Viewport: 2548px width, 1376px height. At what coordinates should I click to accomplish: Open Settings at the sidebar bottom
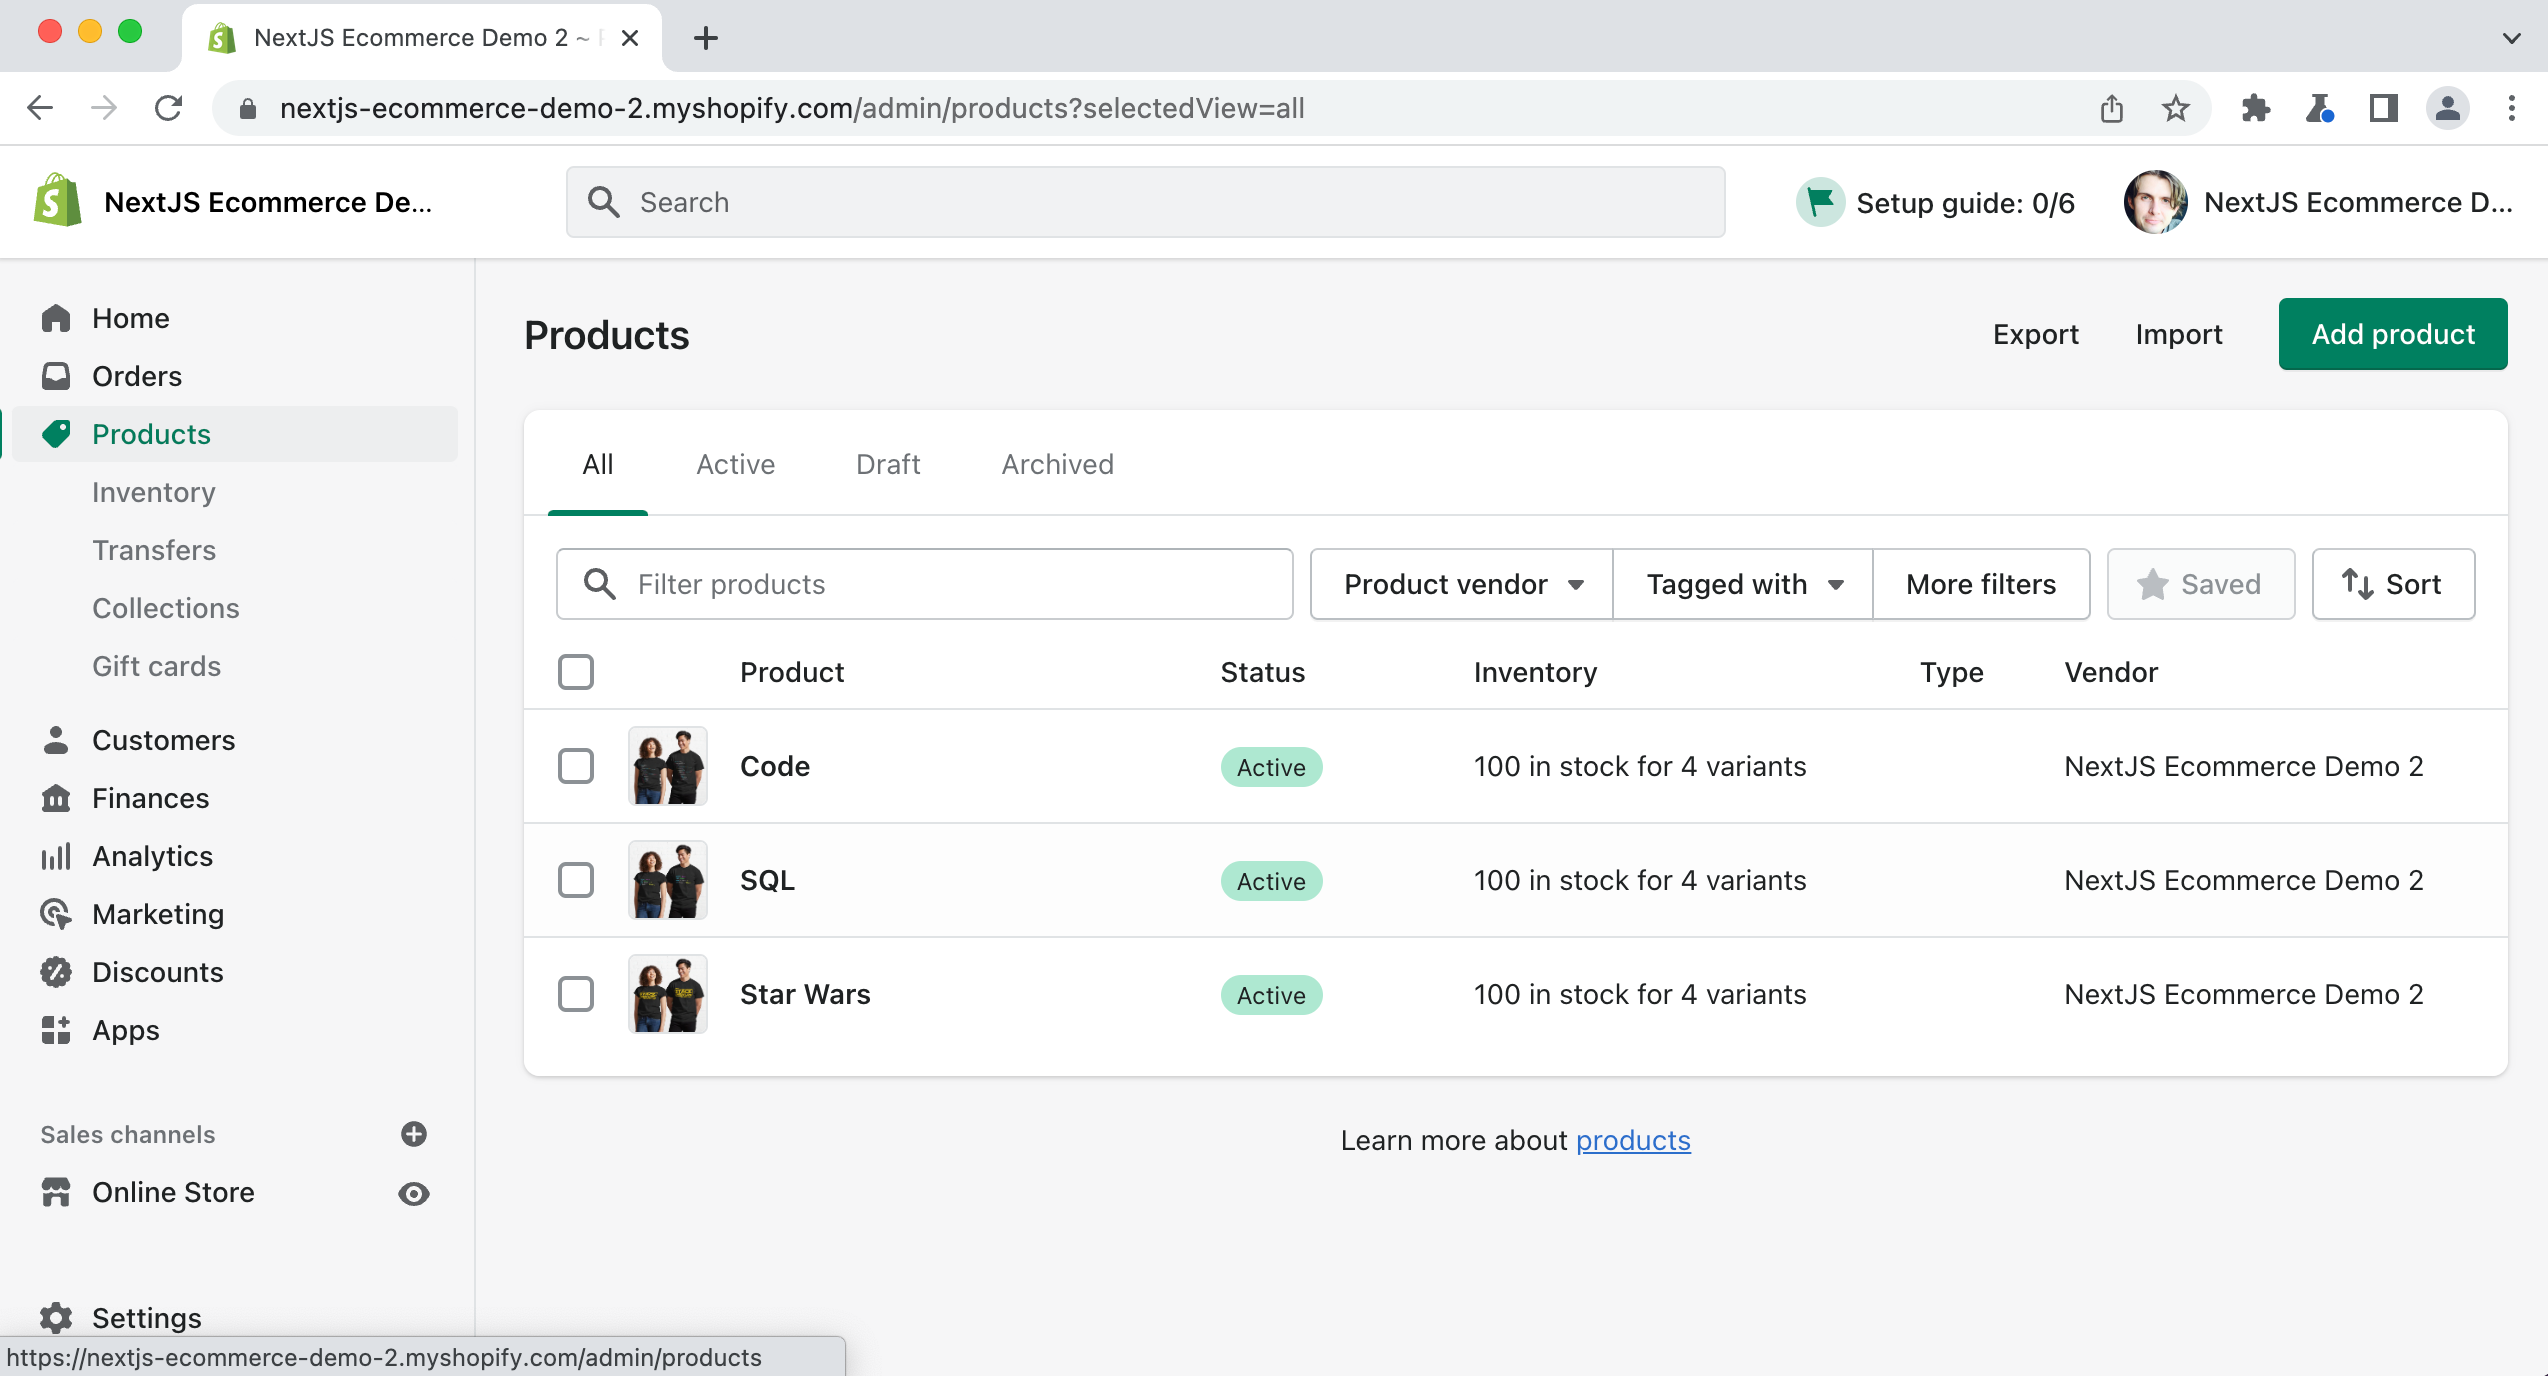point(146,1318)
